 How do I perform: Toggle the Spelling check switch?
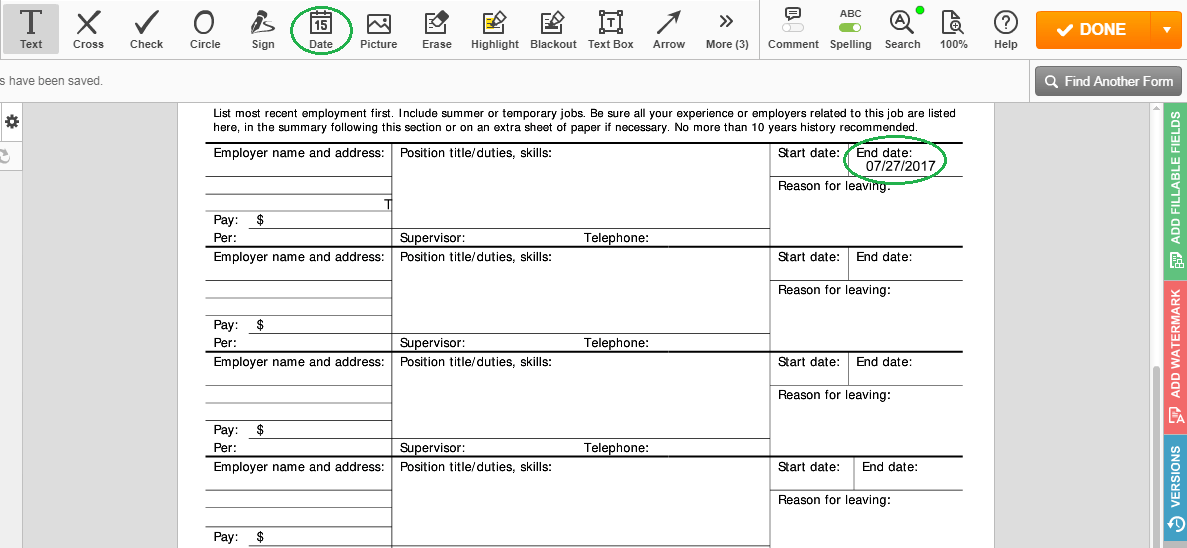tap(850, 27)
